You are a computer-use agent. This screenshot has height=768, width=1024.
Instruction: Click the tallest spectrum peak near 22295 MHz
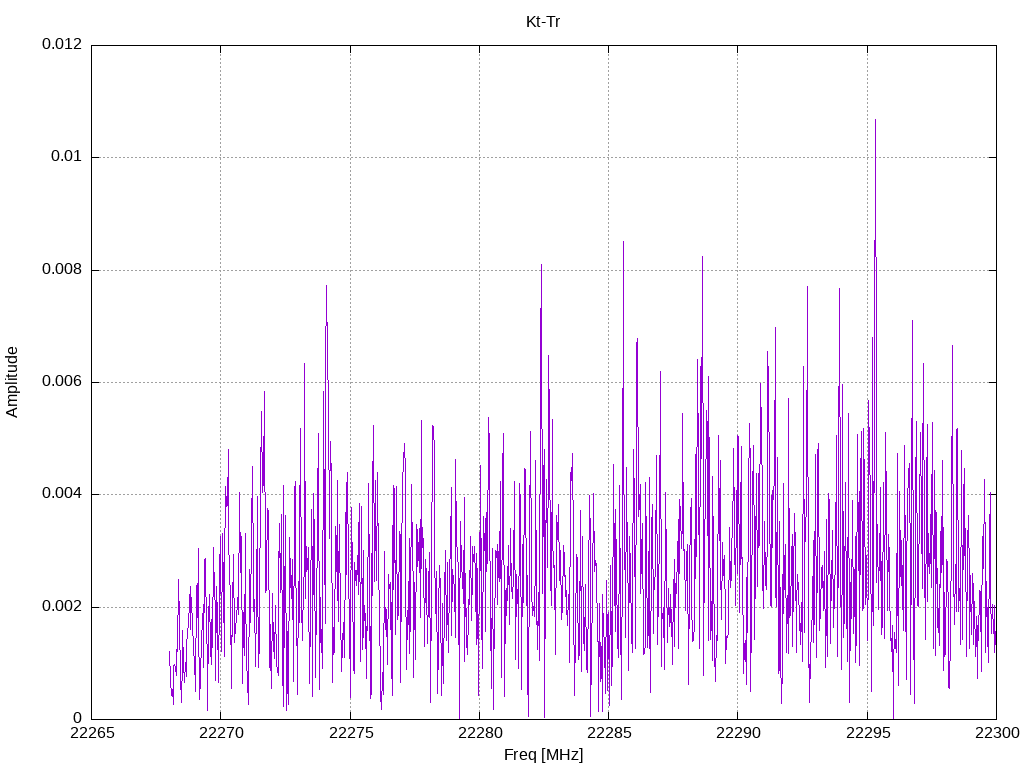(x=875, y=121)
